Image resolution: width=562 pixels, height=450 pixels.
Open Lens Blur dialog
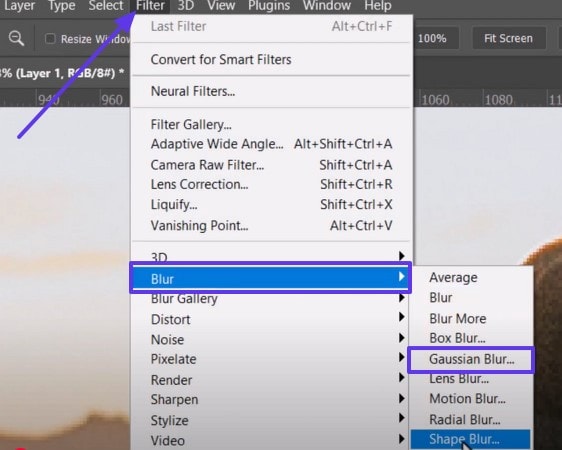click(x=470, y=379)
